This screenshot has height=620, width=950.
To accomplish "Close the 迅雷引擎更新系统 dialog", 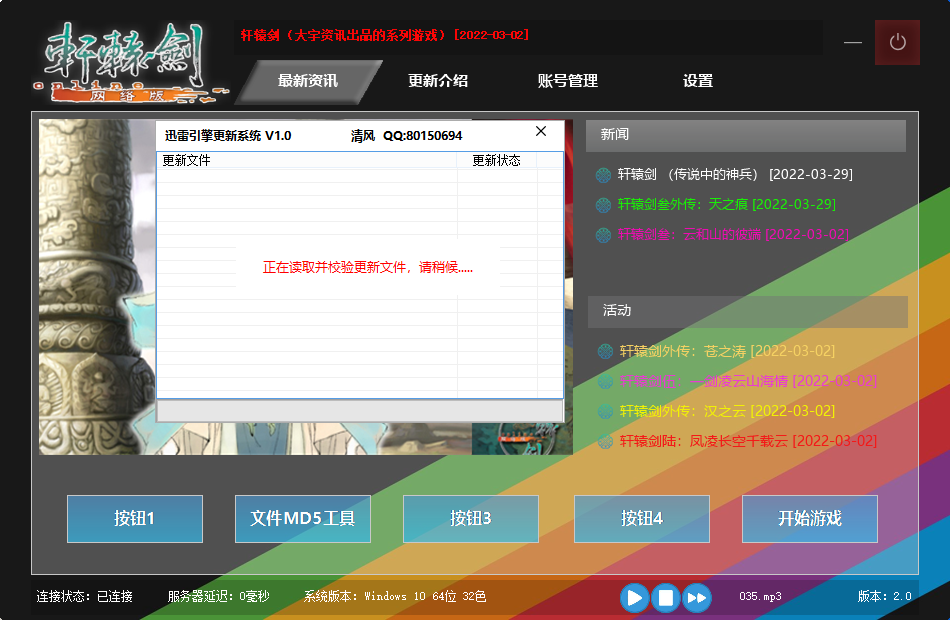I will [x=541, y=132].
